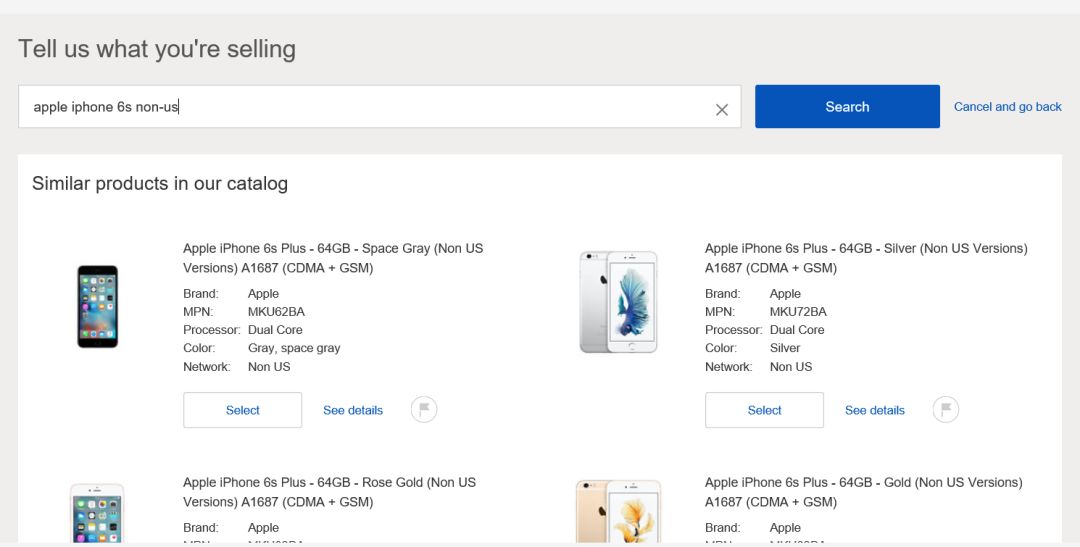The image size is (1080, 547).
Task: Open the Rose Gold iPhone thumbnail image
Action: [x=97, y=514]
